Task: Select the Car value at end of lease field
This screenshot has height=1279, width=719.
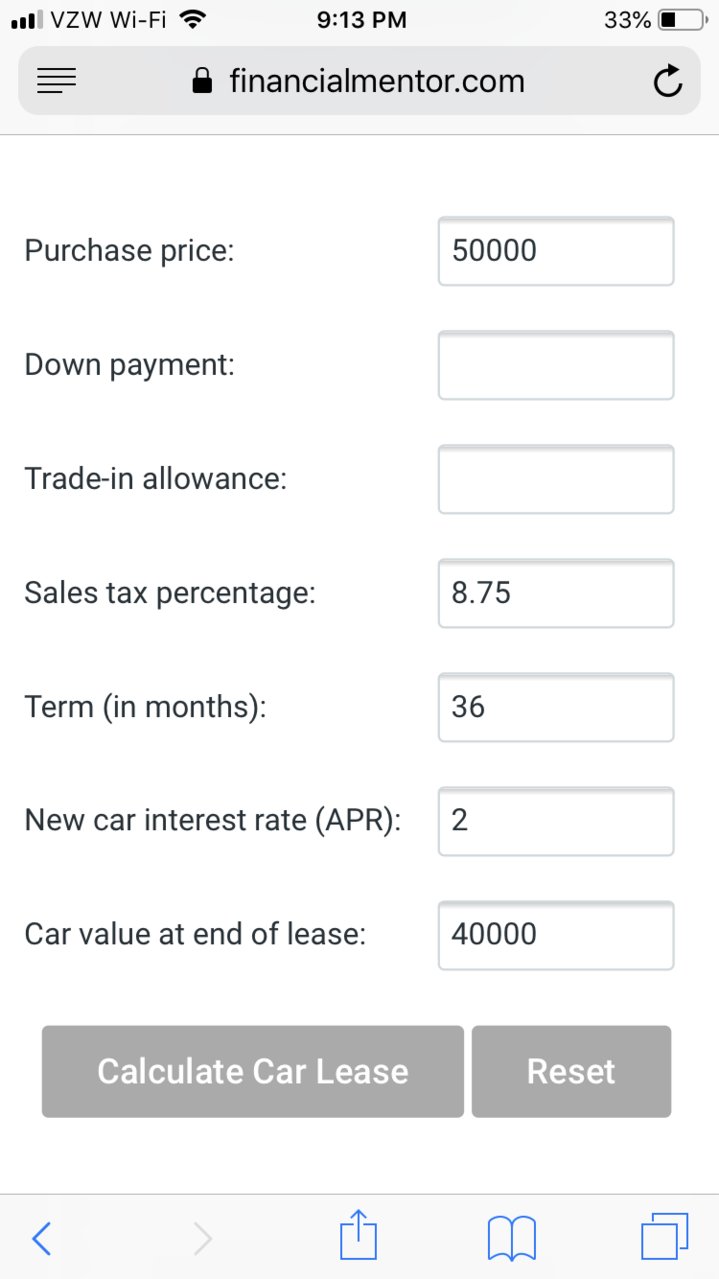Action: [x=556, y=935]
